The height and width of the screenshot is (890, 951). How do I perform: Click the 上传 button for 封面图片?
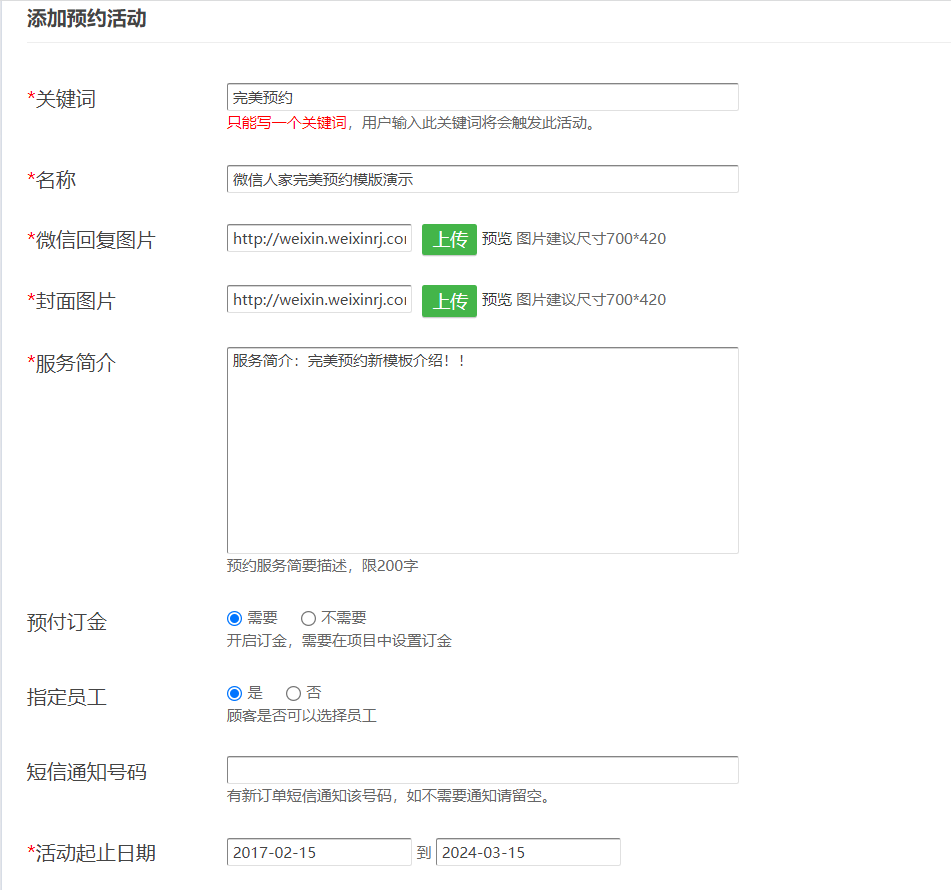[x=449, y=301]
